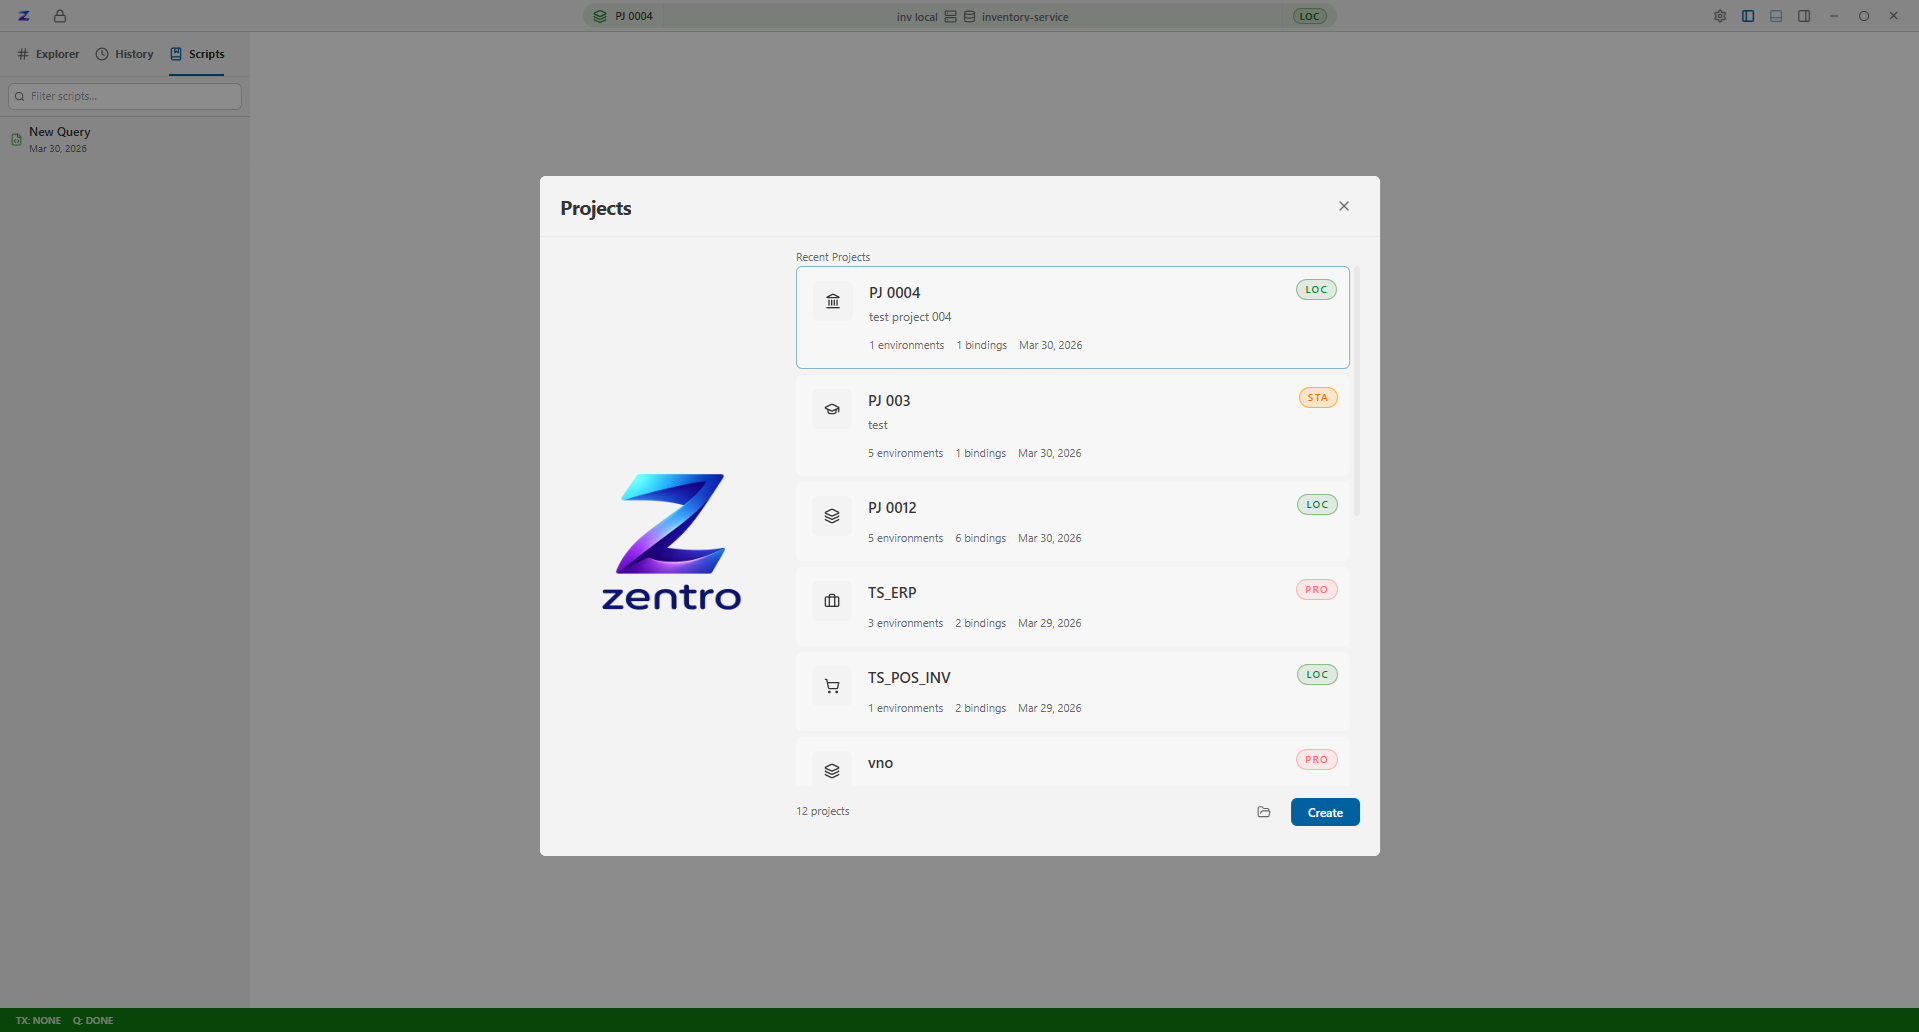Image resolution: width=1919 pixels, height=1032 pixels.
Task: Switch to the Explorer tab
Action: coord(48,54)
